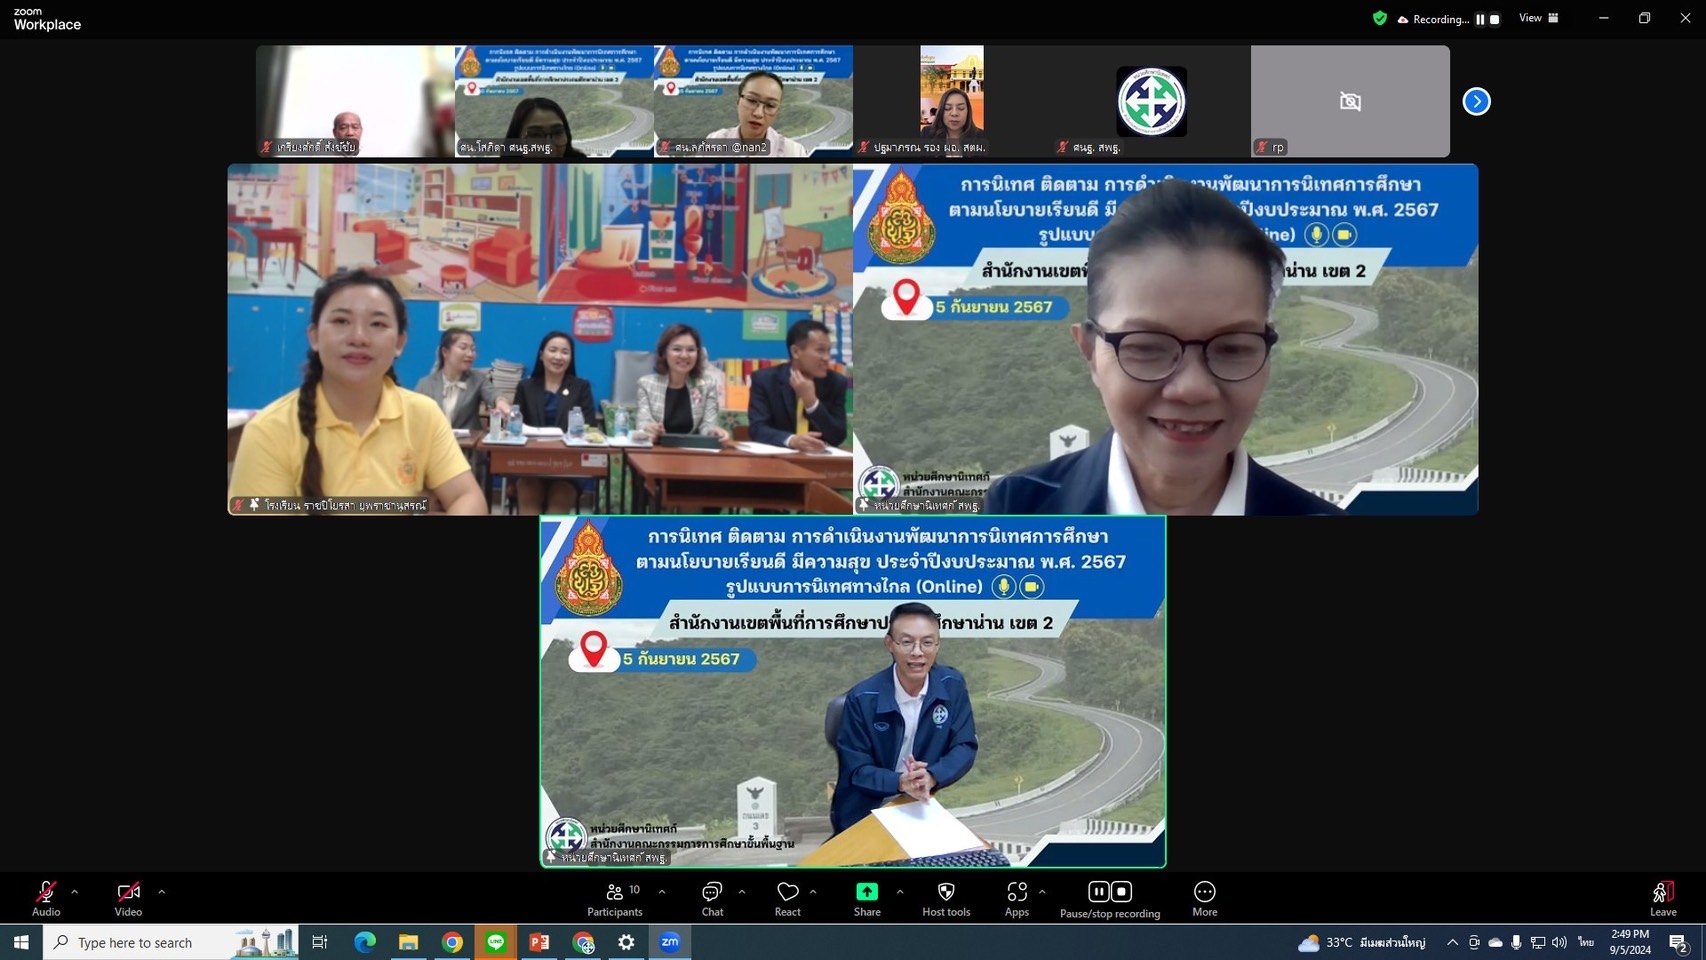1706x960 pixels.
Task: Click the system tray microphone icon
Action: tap(1517, 942)
